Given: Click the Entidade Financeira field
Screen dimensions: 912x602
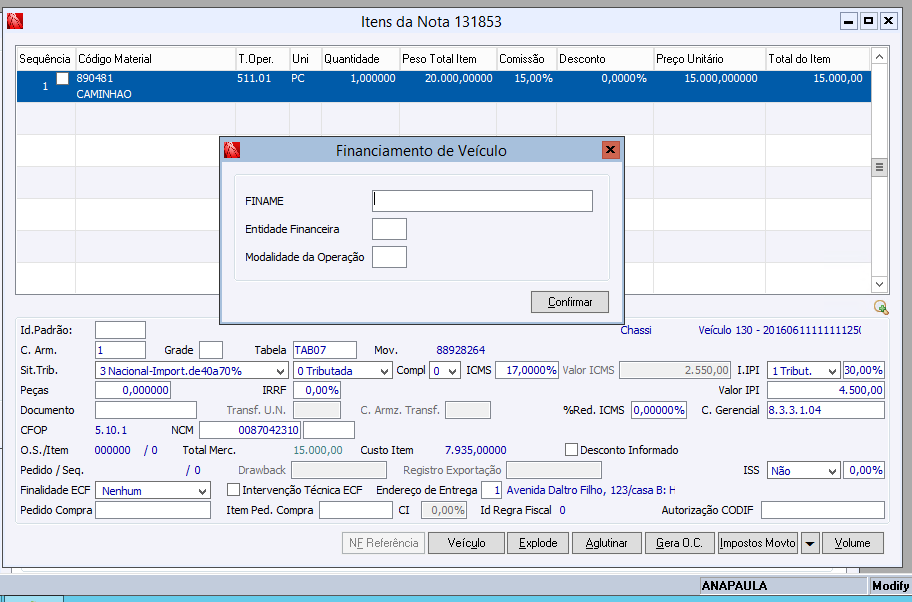Looking at the screenshot, I should pyautogui.click(x=389, y=229).
